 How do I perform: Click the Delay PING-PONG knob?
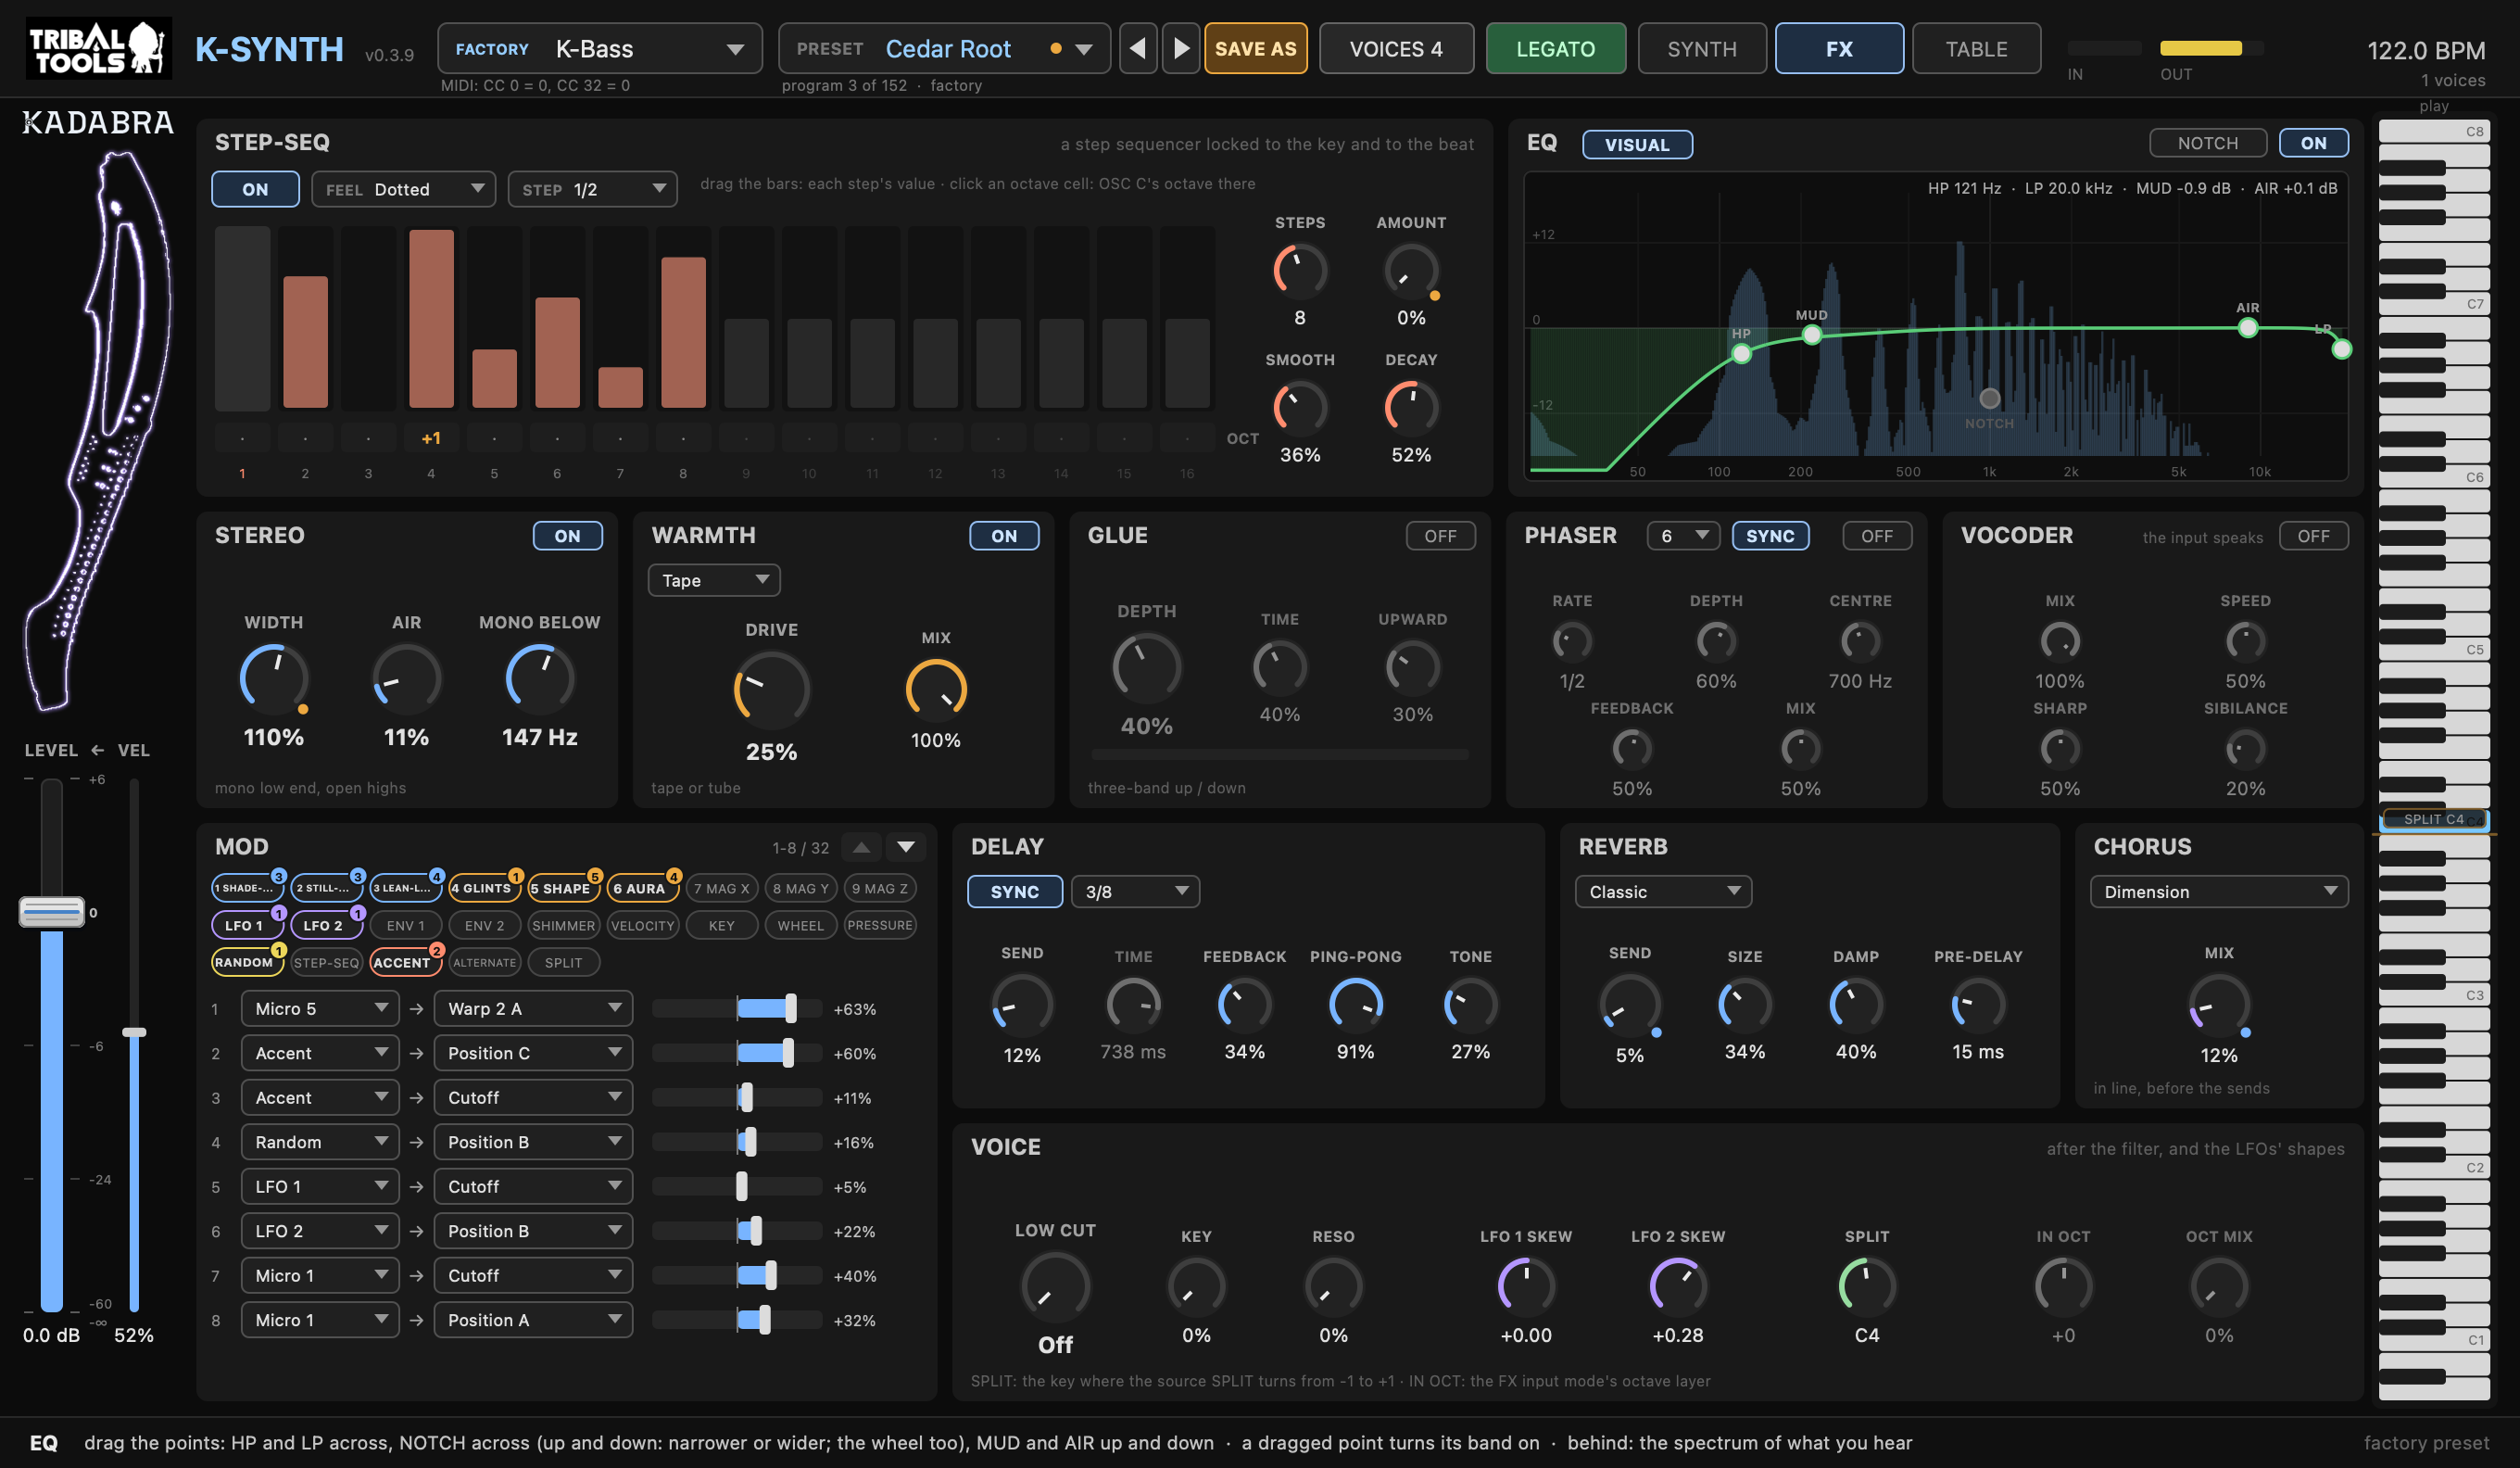tap(1355, 1005)
